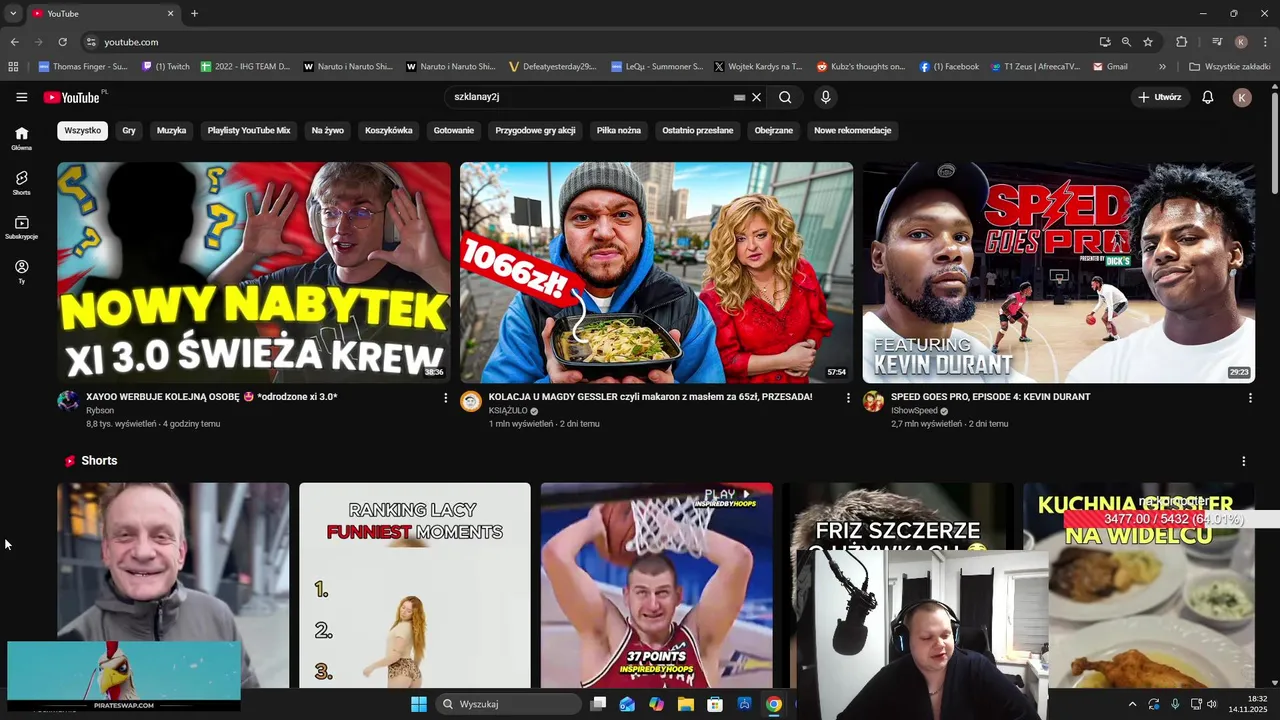
Task: Open the Twitch bookmark
Action: point(166,67)
